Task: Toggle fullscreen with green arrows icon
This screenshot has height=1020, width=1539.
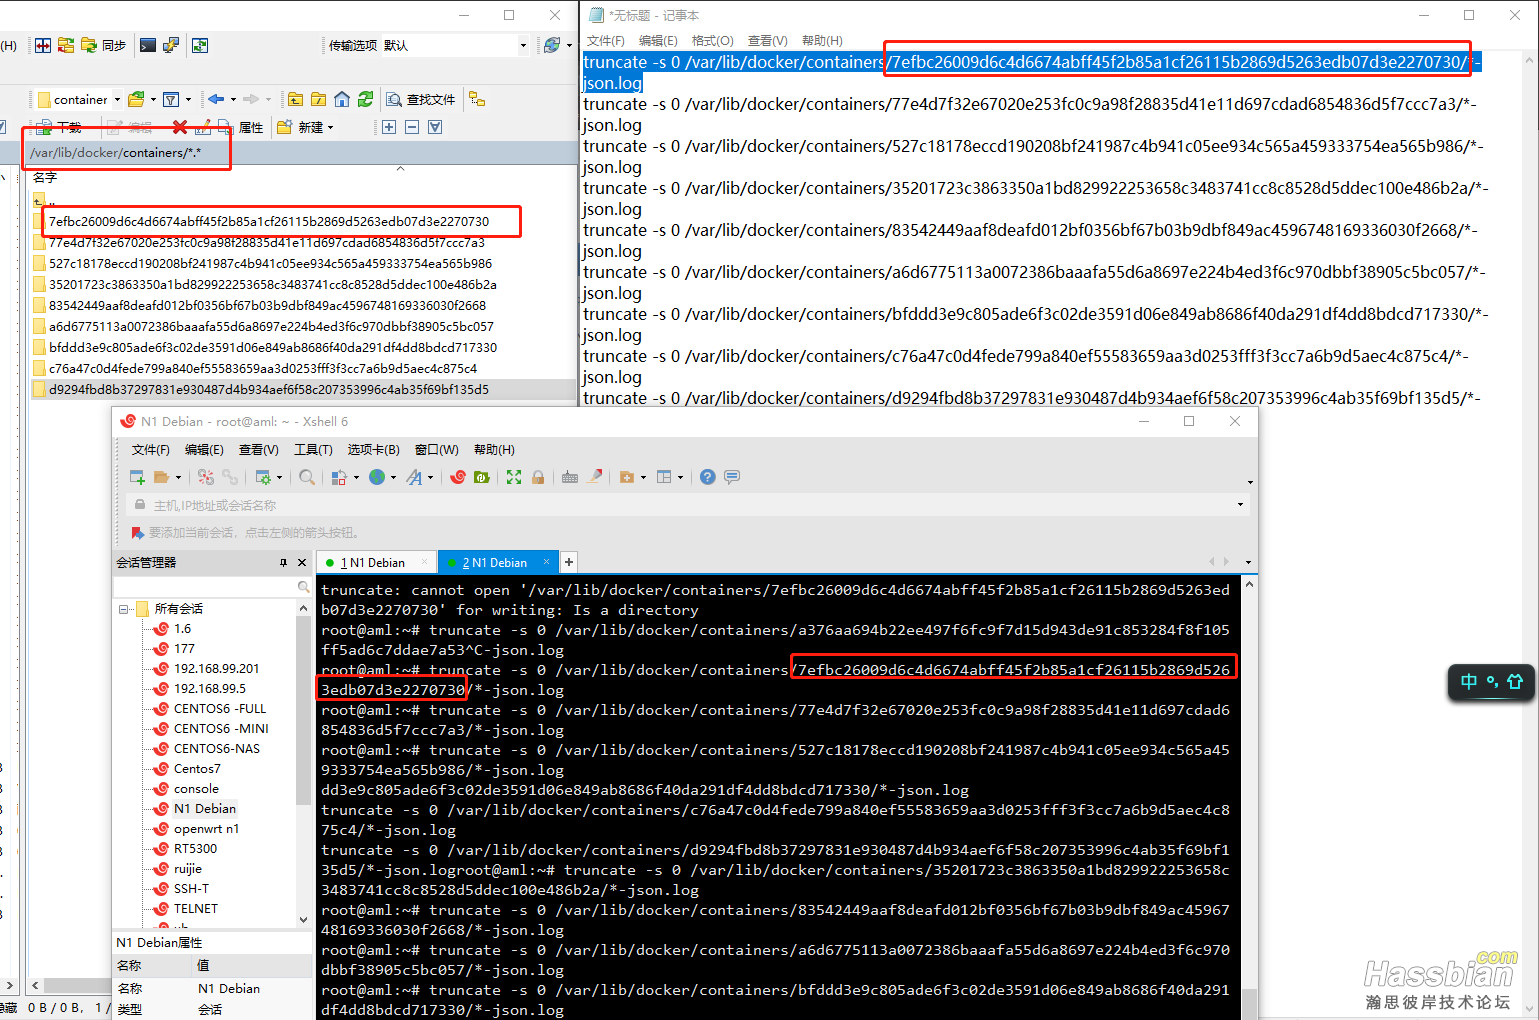Action: point(514,477)
